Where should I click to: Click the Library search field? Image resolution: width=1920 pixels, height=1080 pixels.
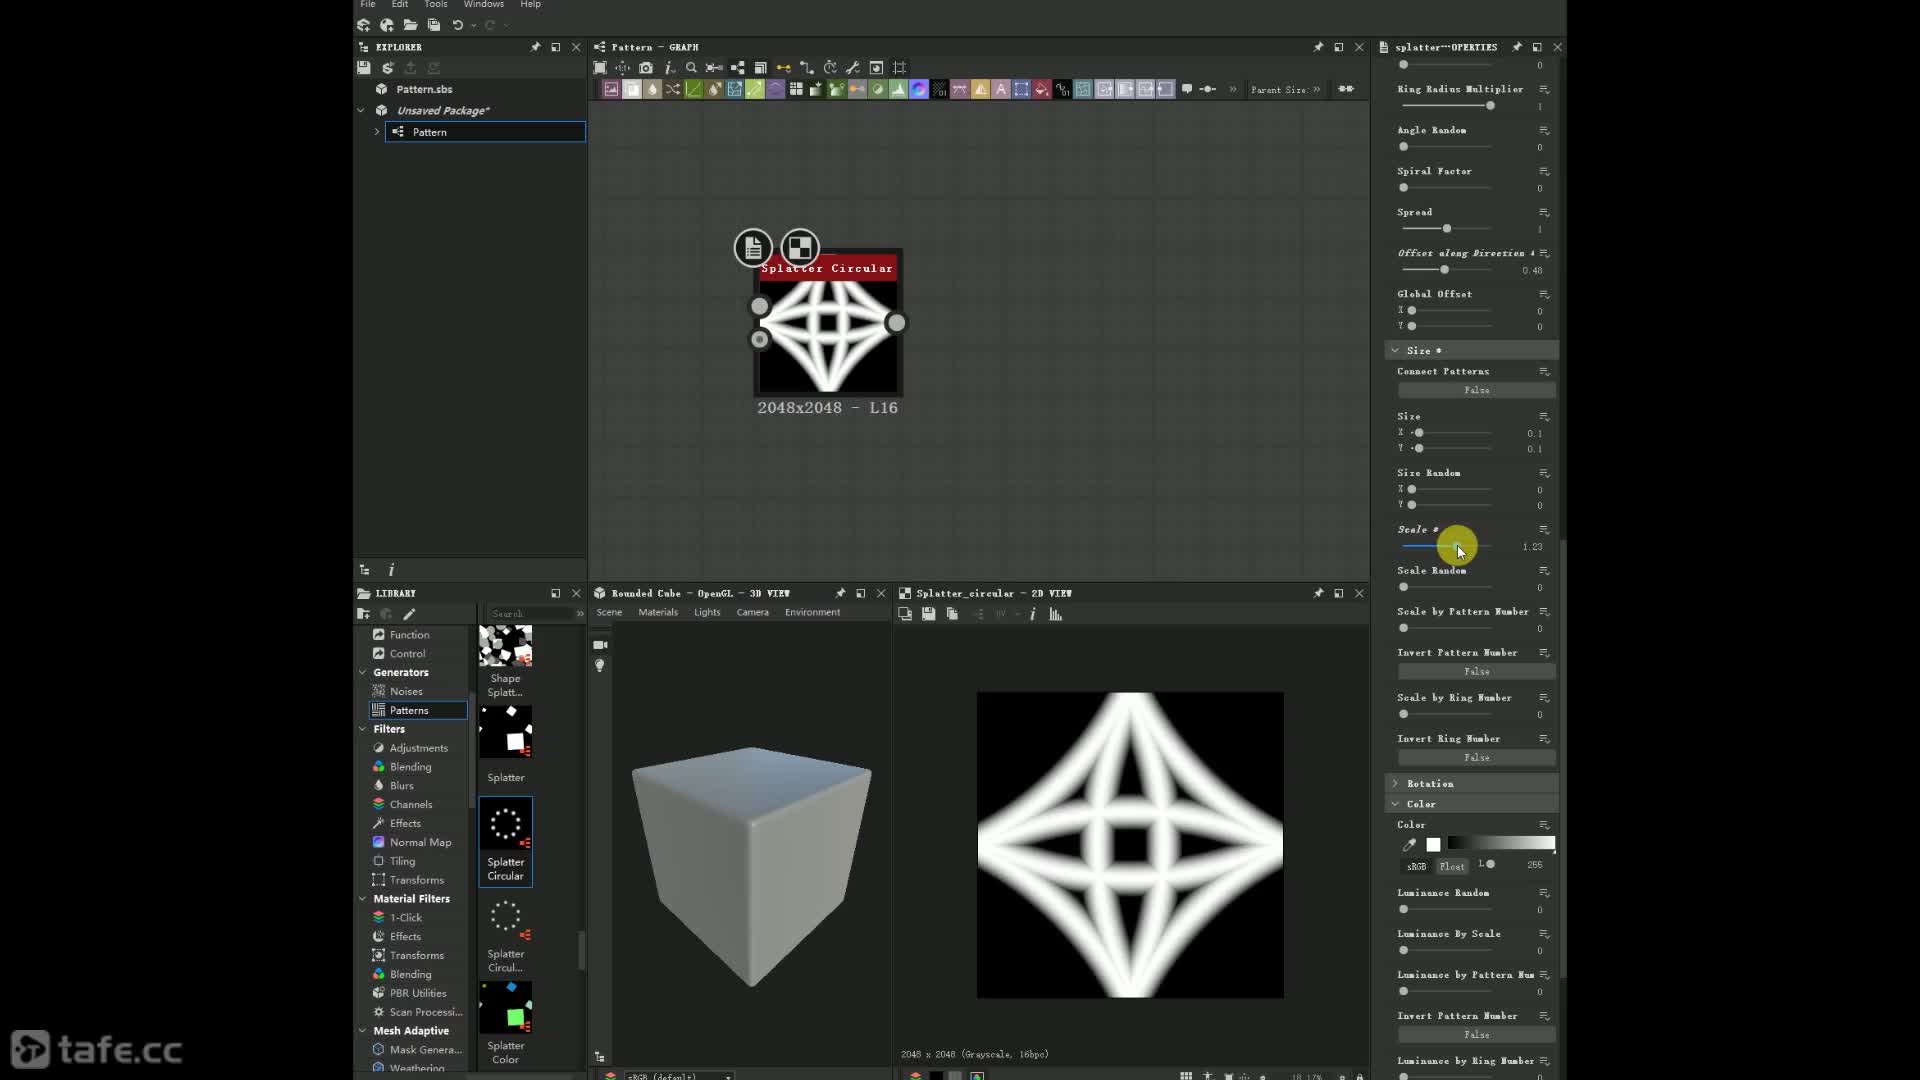530,614
